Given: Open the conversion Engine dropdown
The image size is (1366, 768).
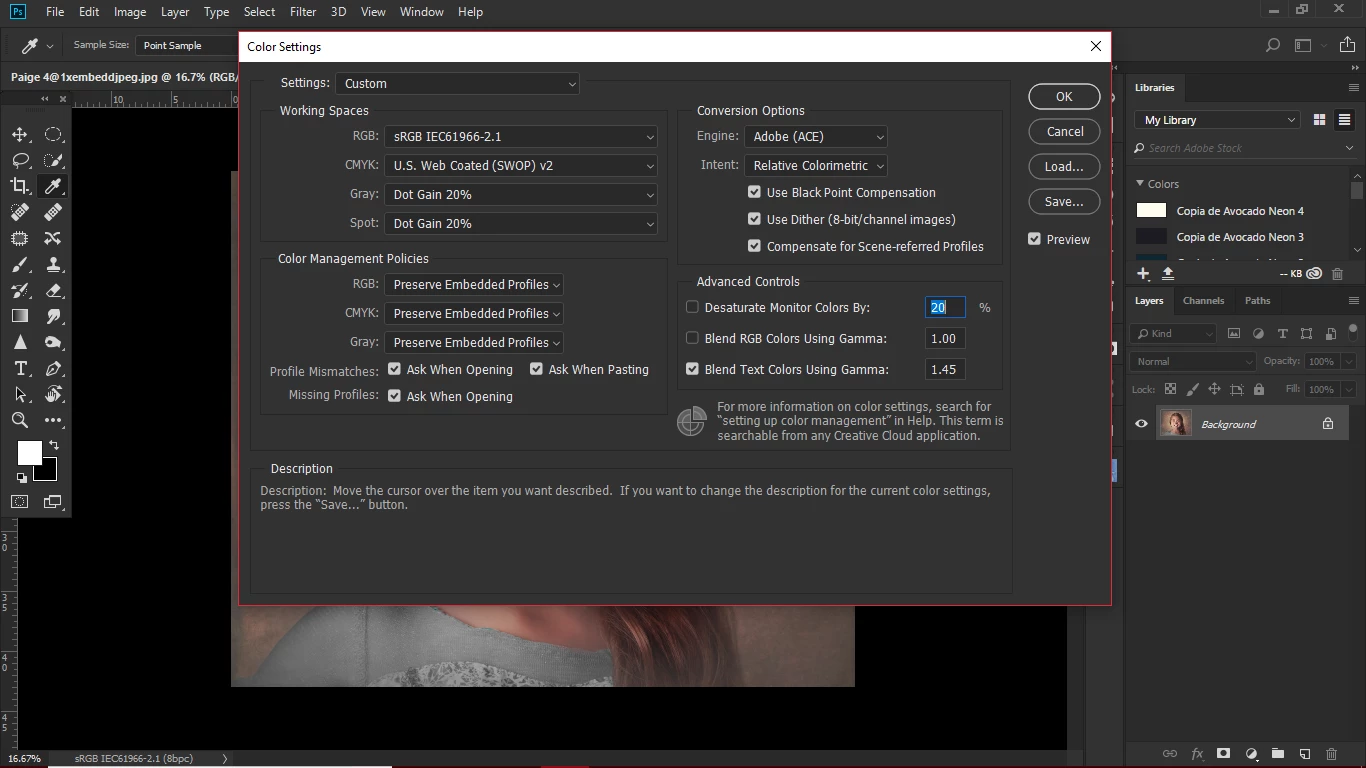Looking at the screenshot, I should (x=816, y=137).
